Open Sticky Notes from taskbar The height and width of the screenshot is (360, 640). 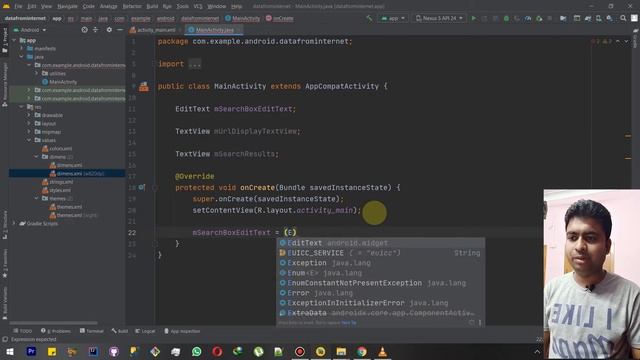52,351
